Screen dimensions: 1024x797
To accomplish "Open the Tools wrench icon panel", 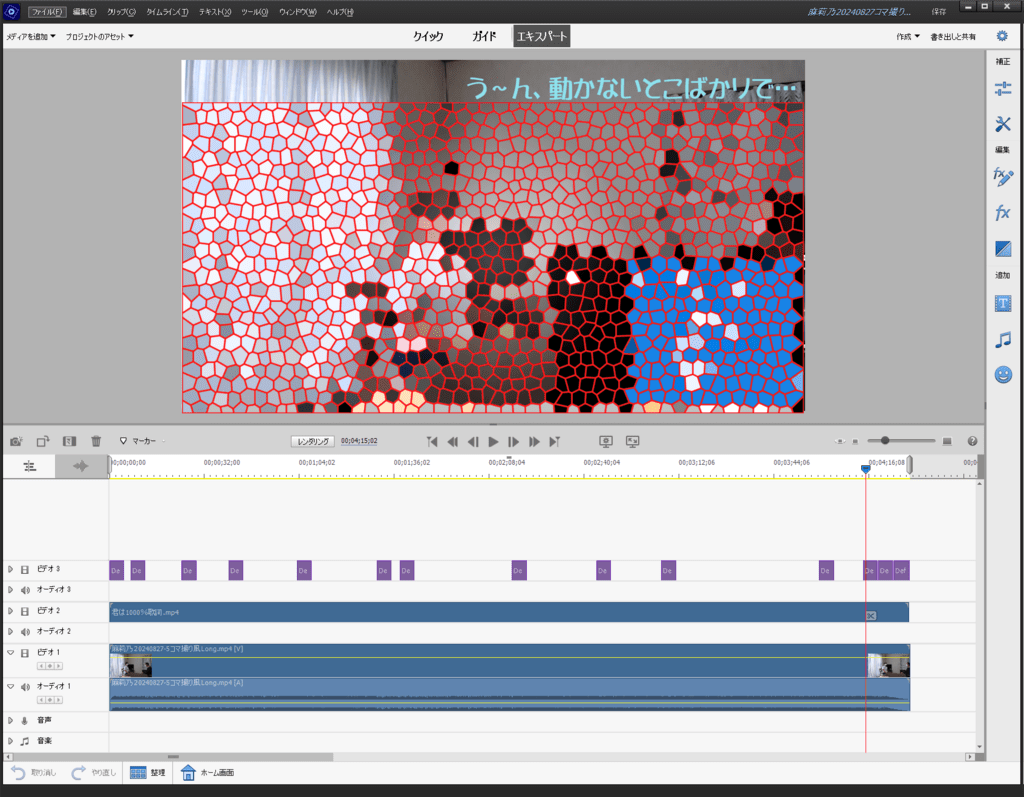I will point(1002,124).
